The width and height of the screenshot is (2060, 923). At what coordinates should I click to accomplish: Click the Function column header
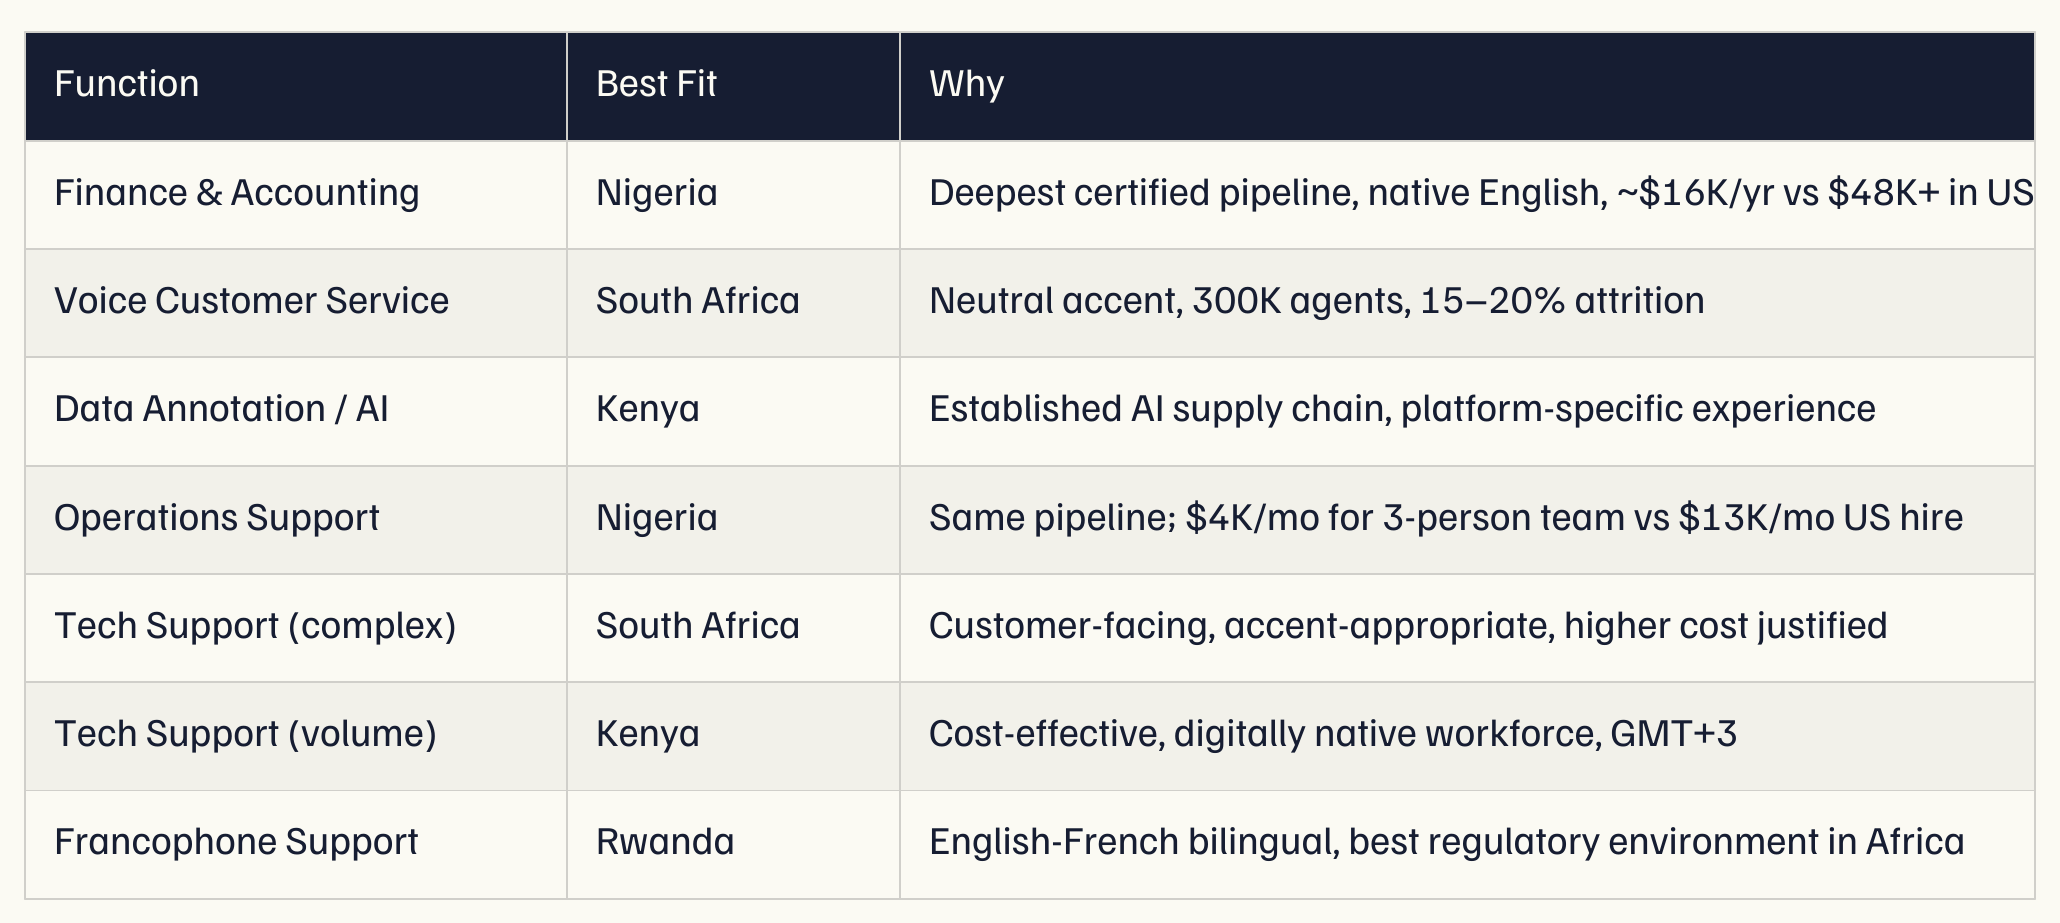[296, 86]
